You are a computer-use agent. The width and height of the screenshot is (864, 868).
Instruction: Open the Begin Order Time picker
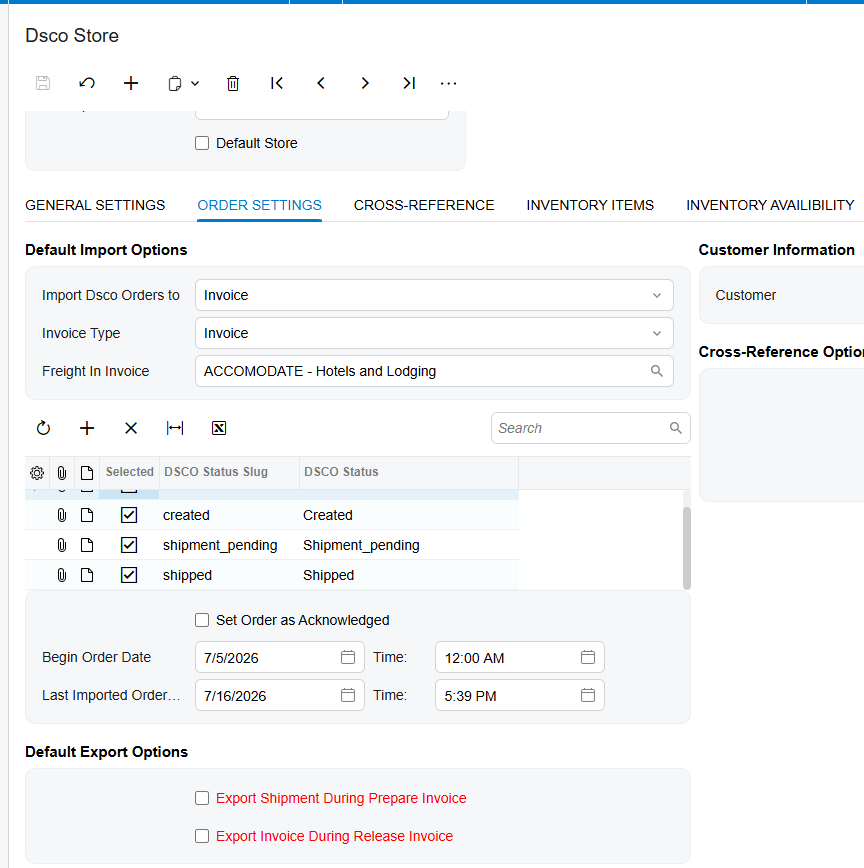point(588,657)
